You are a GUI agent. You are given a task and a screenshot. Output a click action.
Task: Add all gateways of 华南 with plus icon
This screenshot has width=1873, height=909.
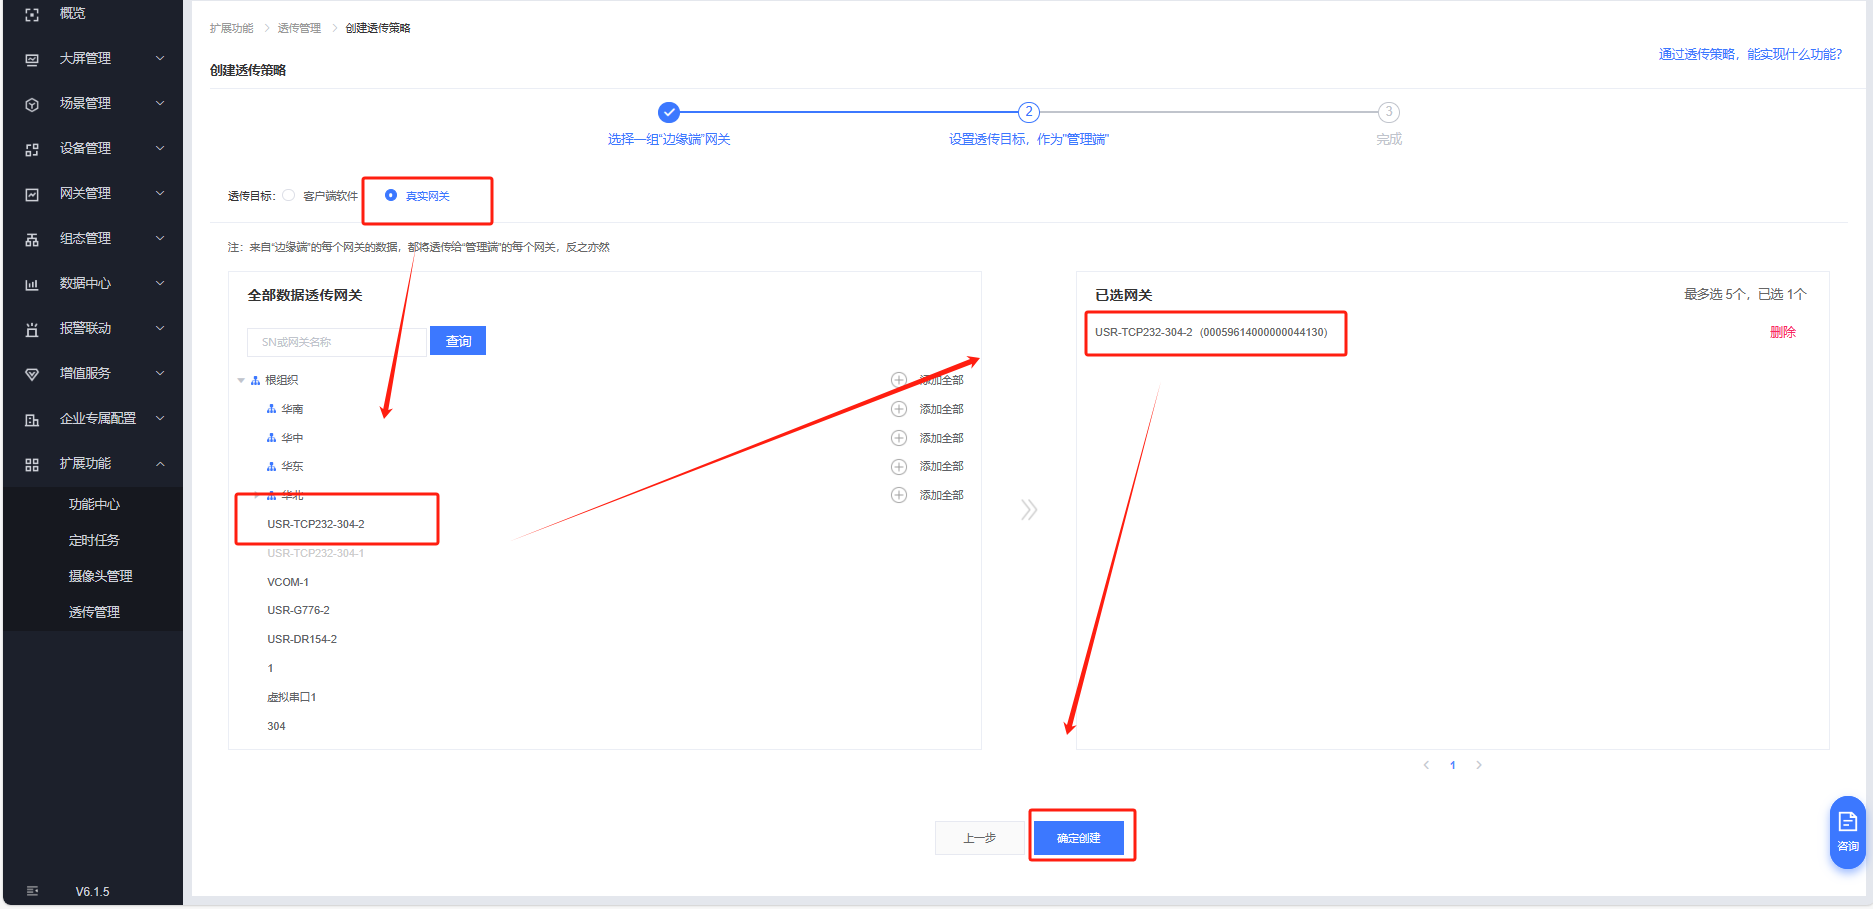point(899,409)
